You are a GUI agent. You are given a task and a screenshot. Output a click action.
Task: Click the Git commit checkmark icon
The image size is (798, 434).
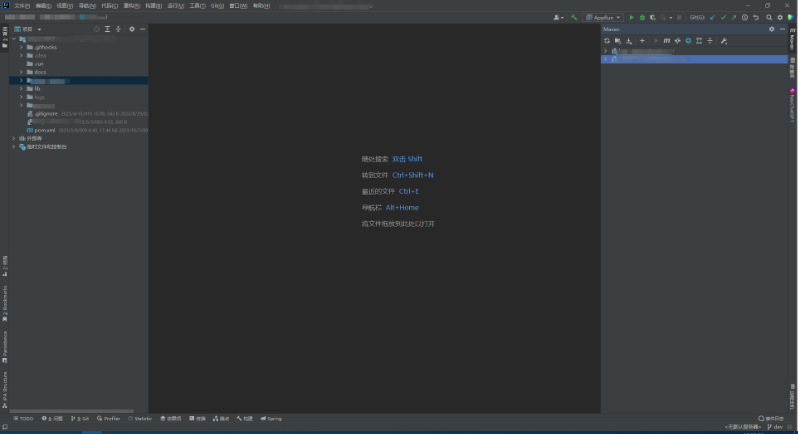723,17
